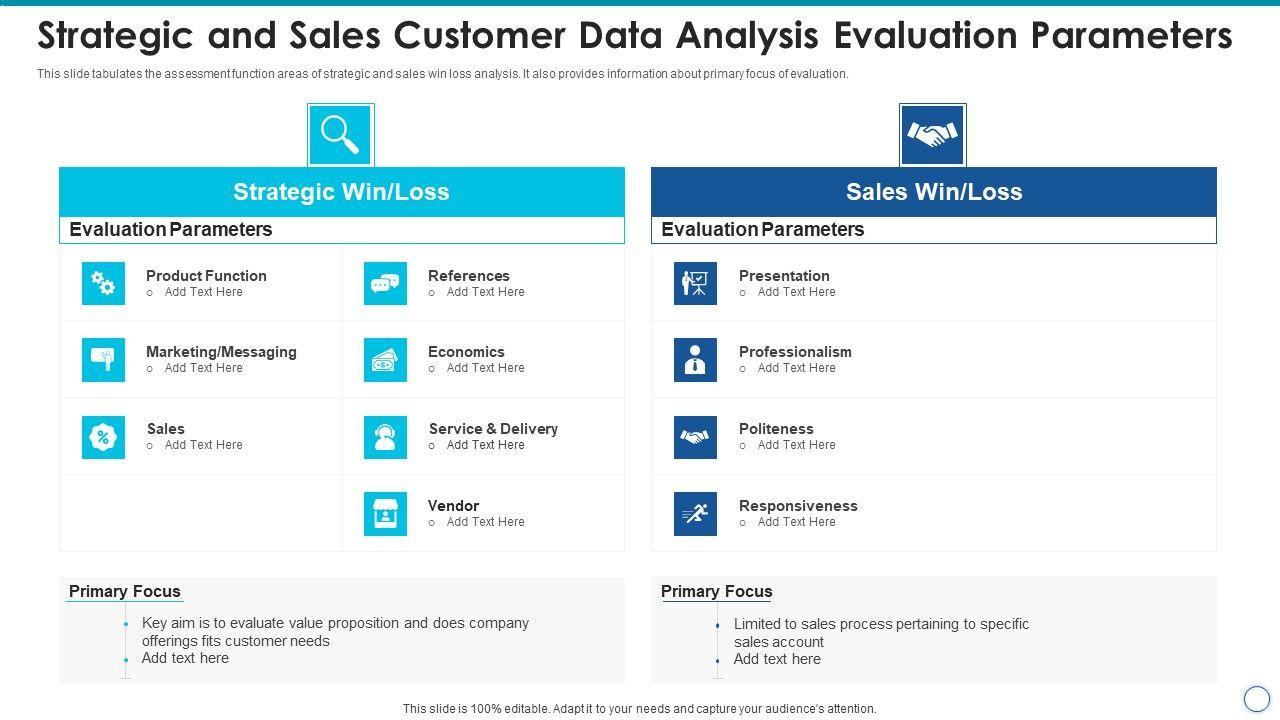The height and width of the screenshot is (720, 1280).
Task: Select the Vendor storefront icon
Action: coord(385,514)
